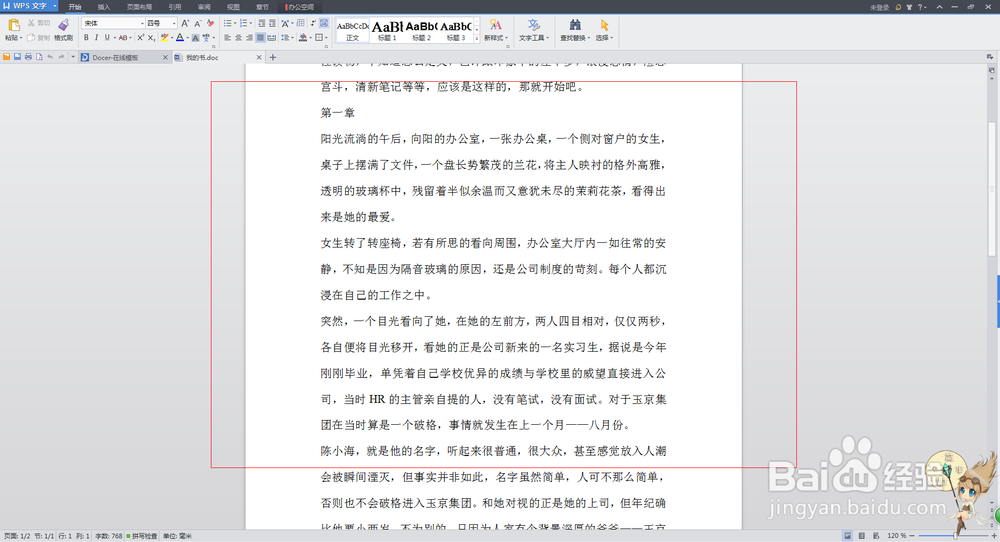Expand the borders dropdown arrow

coord(327,38)
